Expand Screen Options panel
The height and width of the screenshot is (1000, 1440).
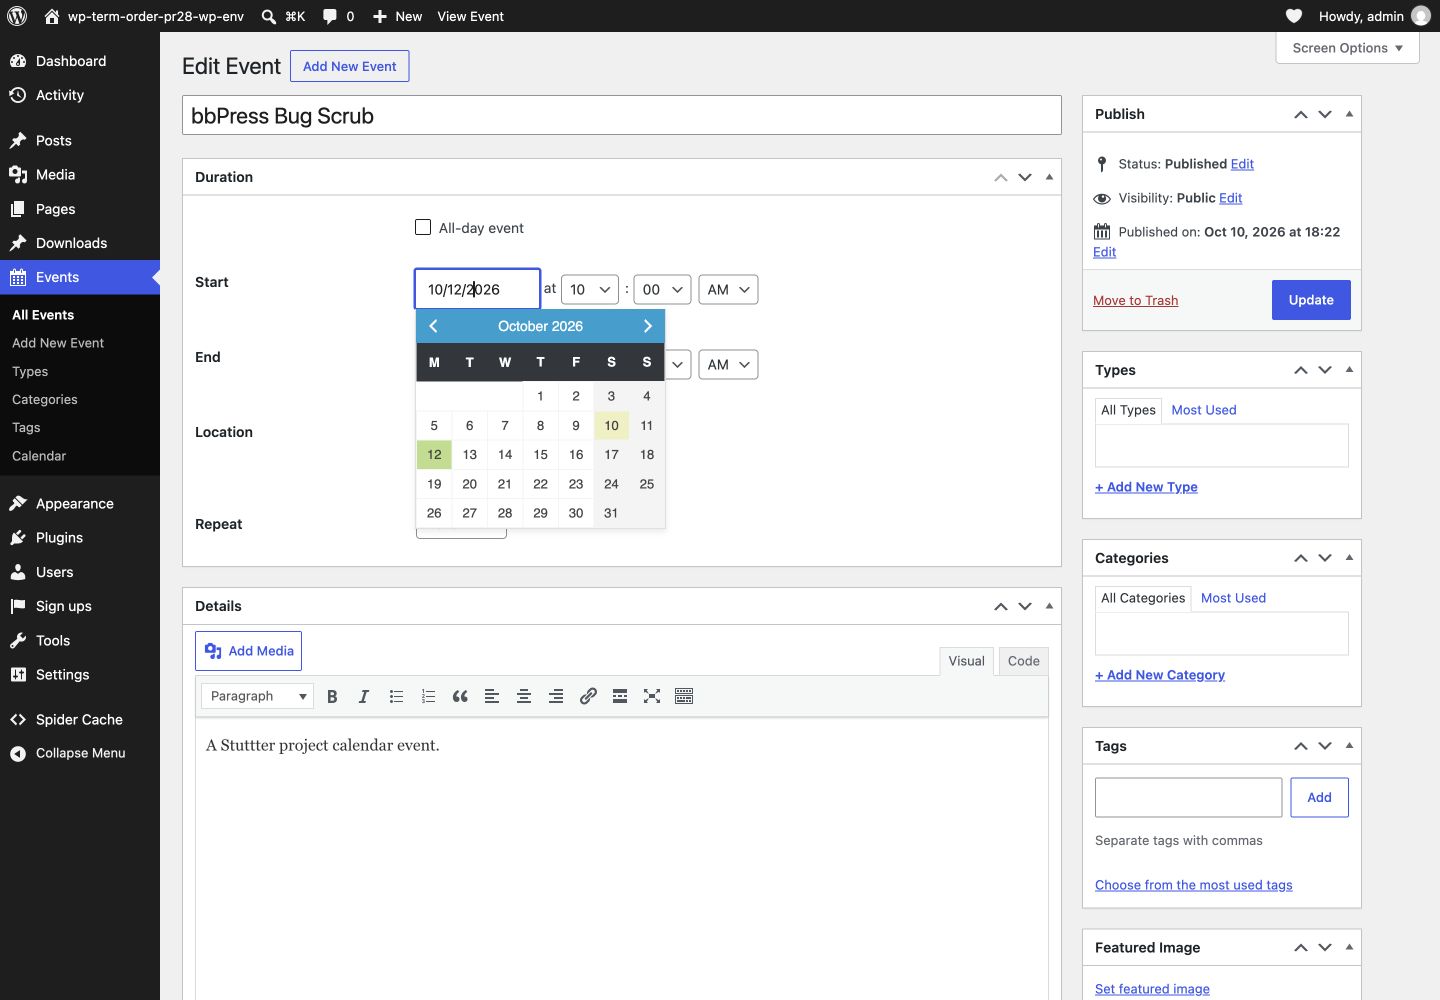click(1347, 48)
